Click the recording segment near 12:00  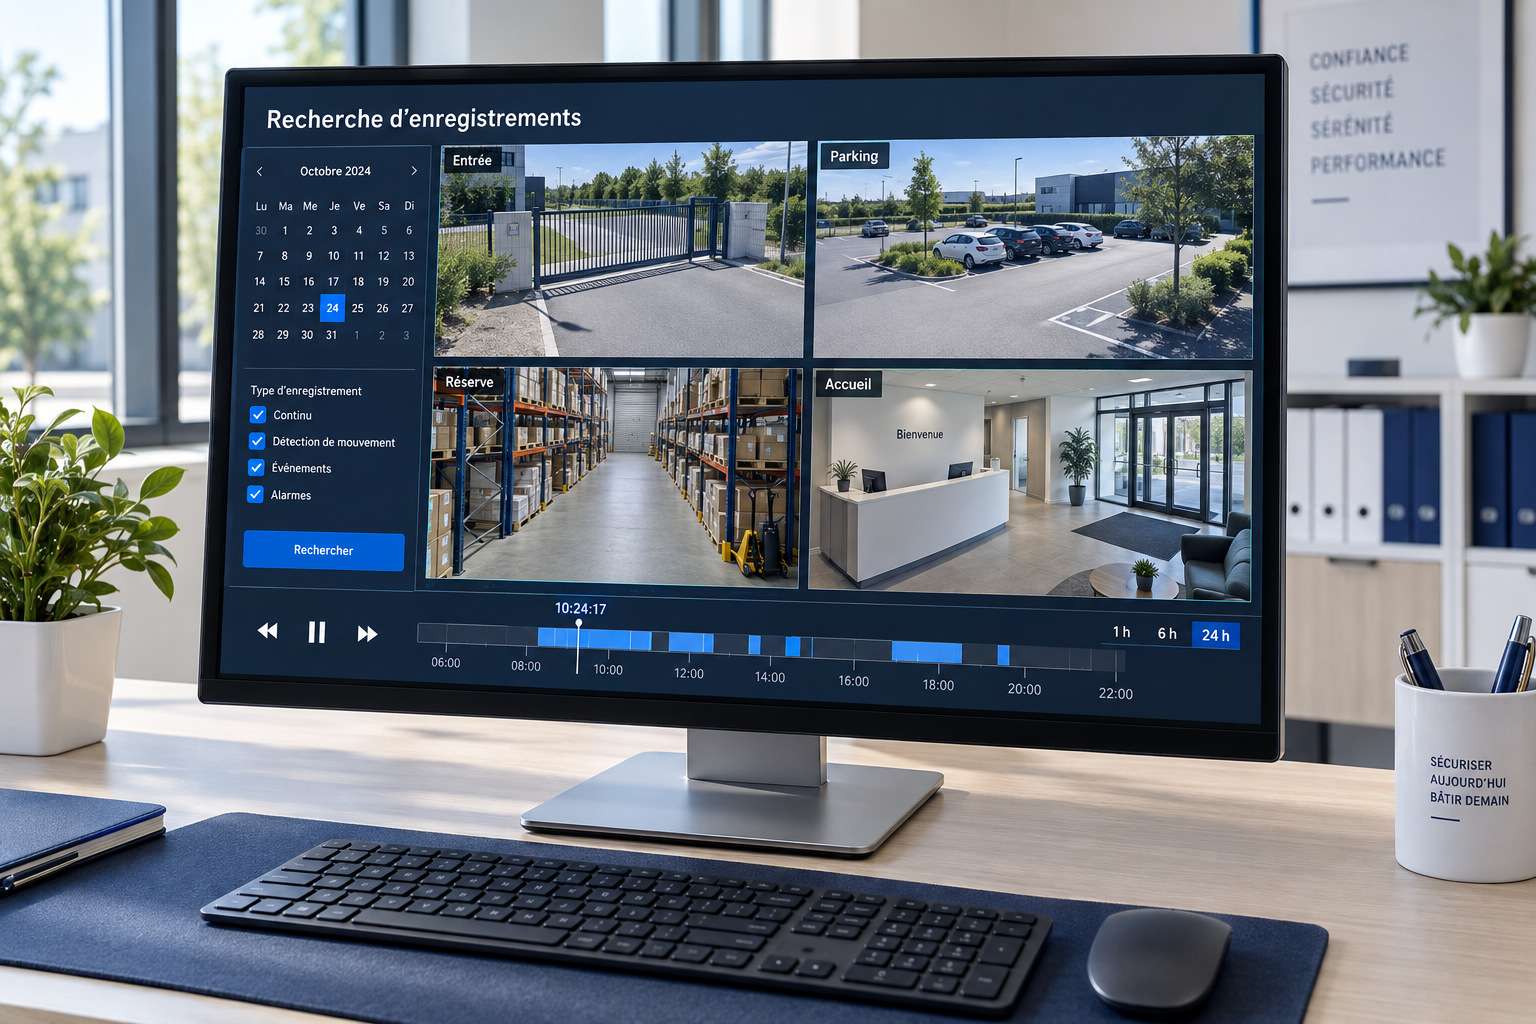point(691,642)
